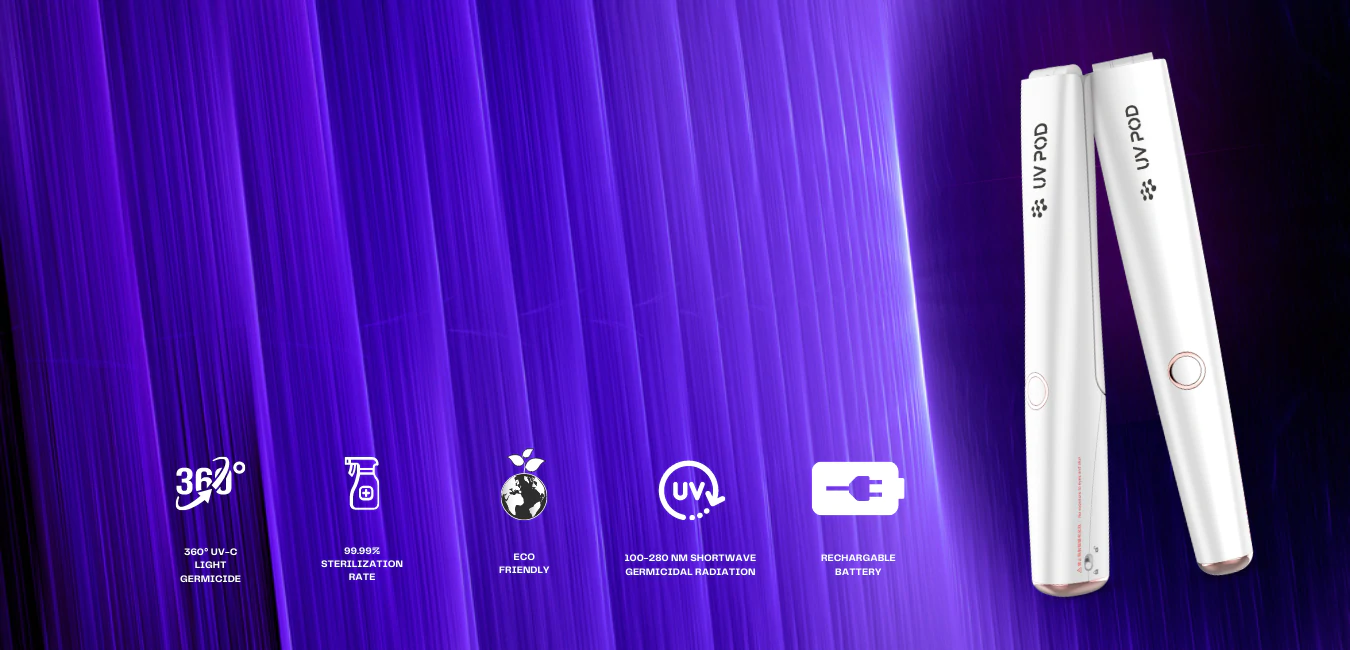Viewport: 1350px width, 650px height.
Task: Click the "Eco Friendly" caption
Action: pyautogui.click(x=524, y=563)
